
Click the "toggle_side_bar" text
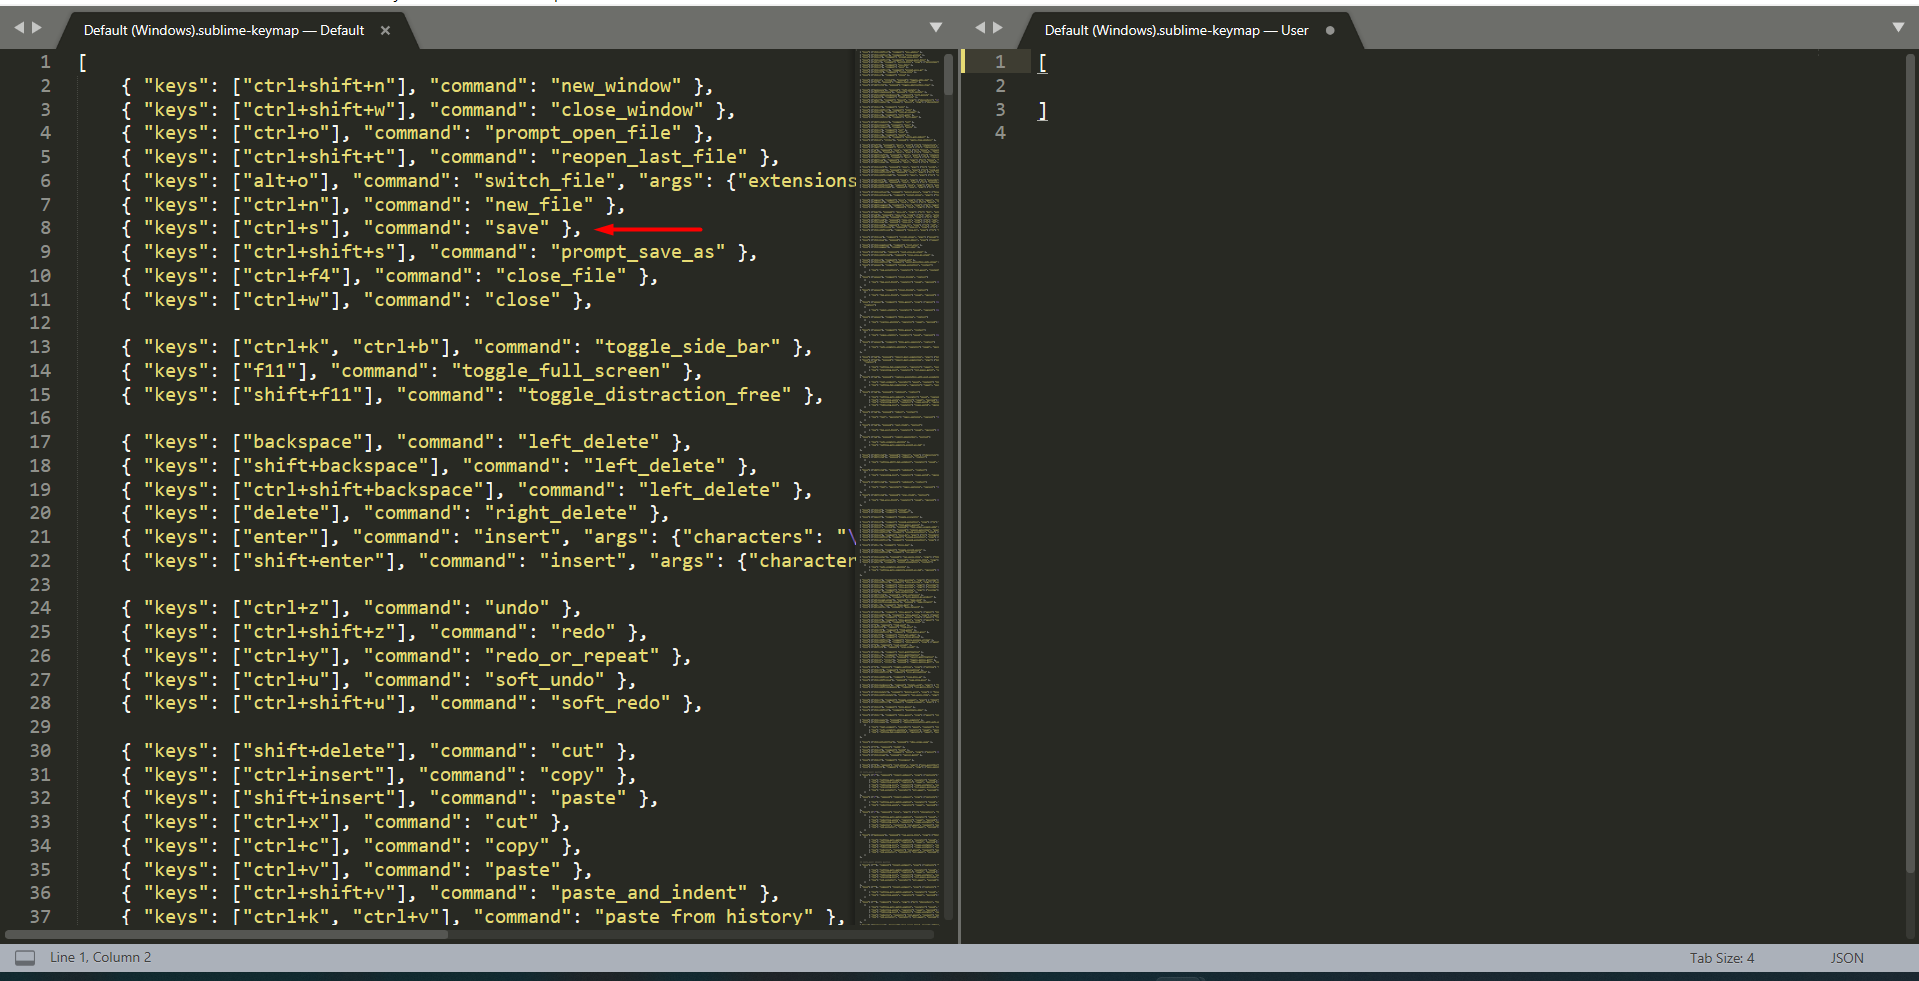(687, 347)
